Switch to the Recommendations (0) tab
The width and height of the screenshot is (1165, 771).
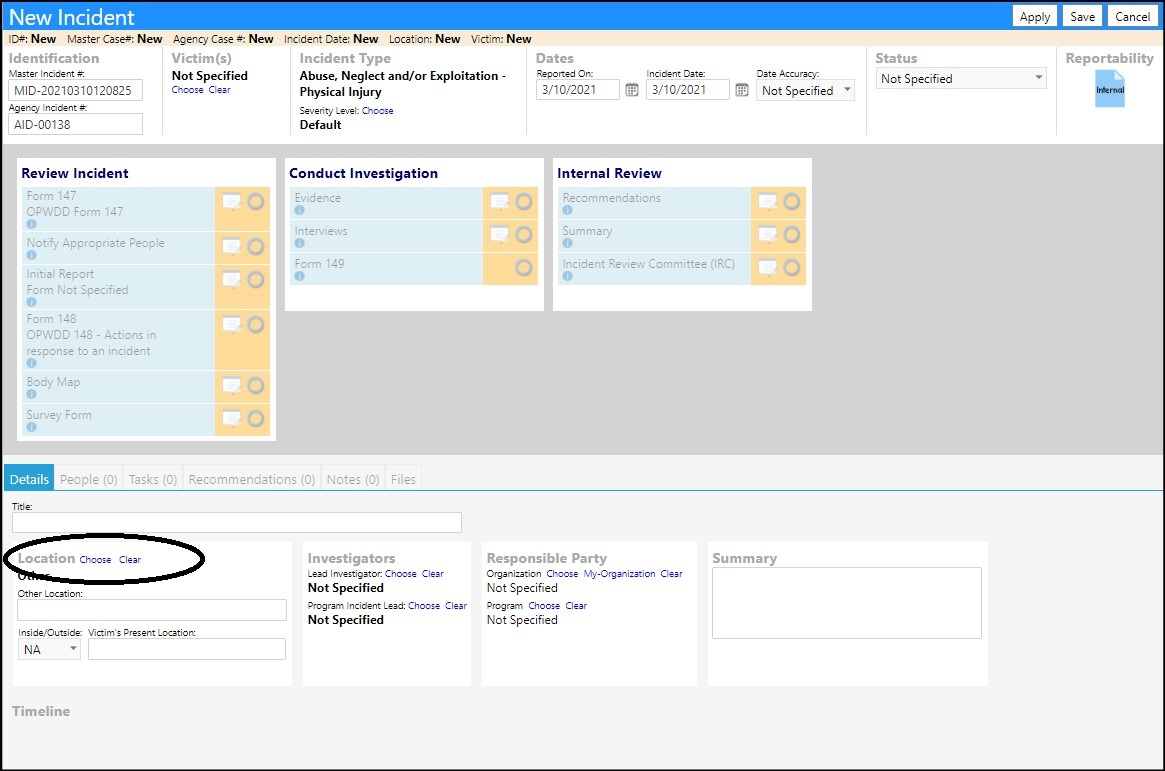(x=252, y=479)
